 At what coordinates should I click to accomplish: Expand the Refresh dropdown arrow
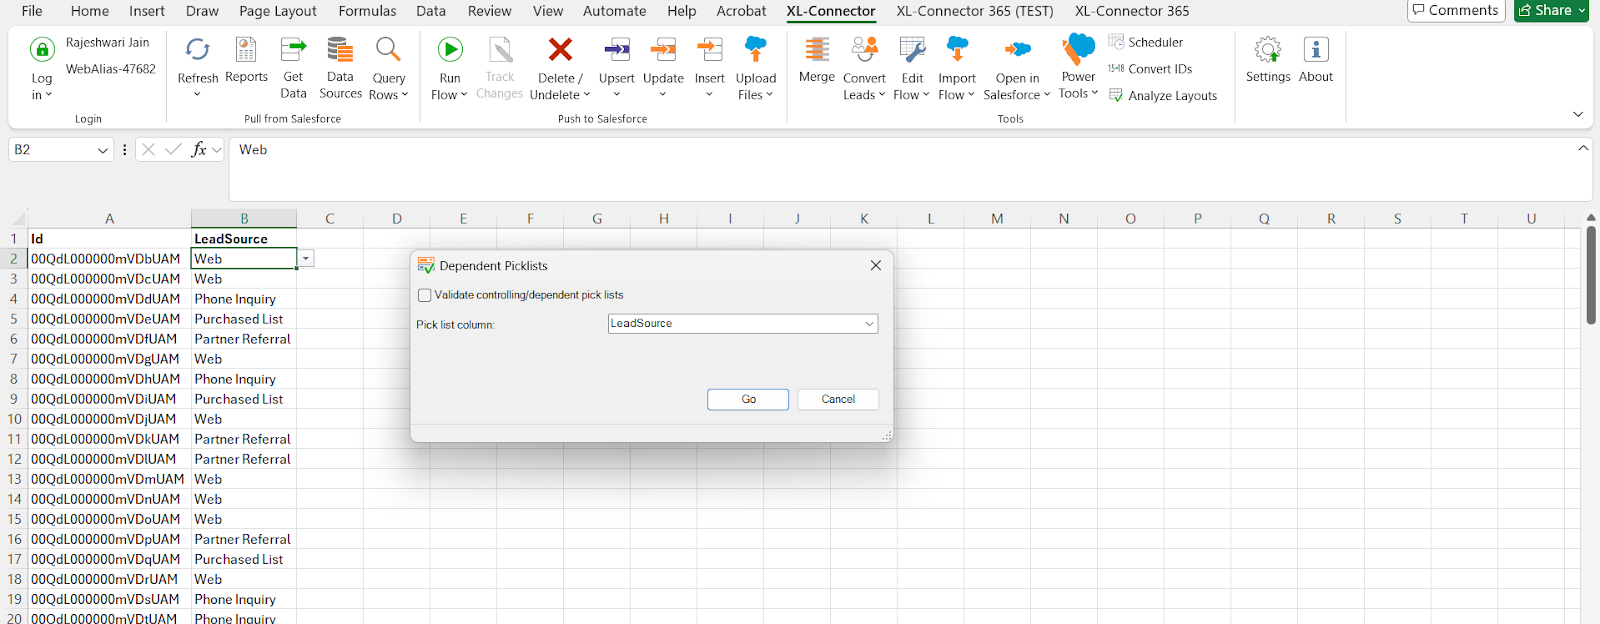tap(197, 95)
